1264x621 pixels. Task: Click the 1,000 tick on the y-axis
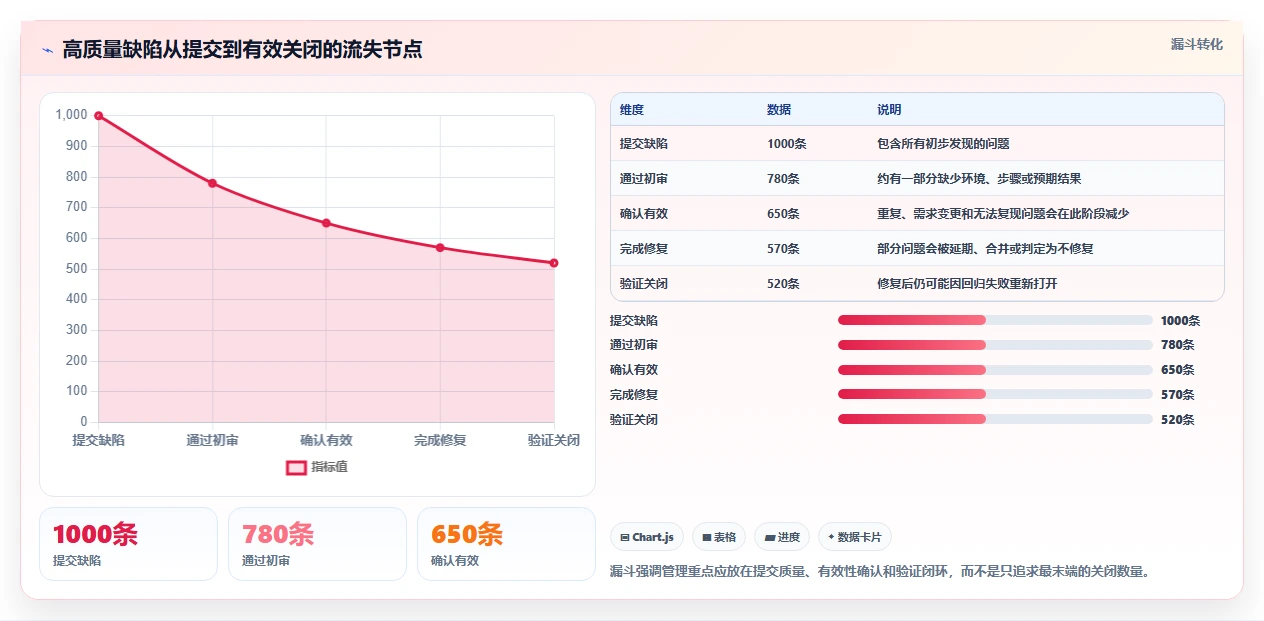click(72, 115)
